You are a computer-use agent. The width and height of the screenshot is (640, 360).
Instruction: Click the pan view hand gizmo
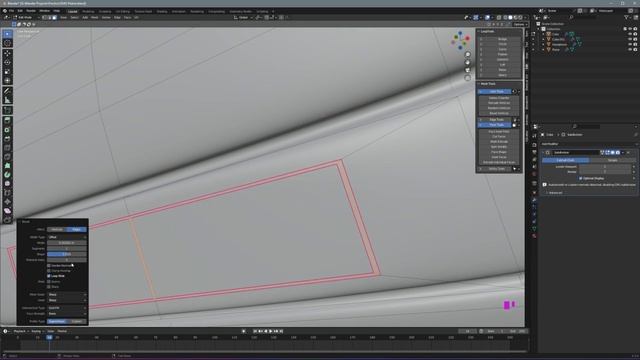click(468, 62)
